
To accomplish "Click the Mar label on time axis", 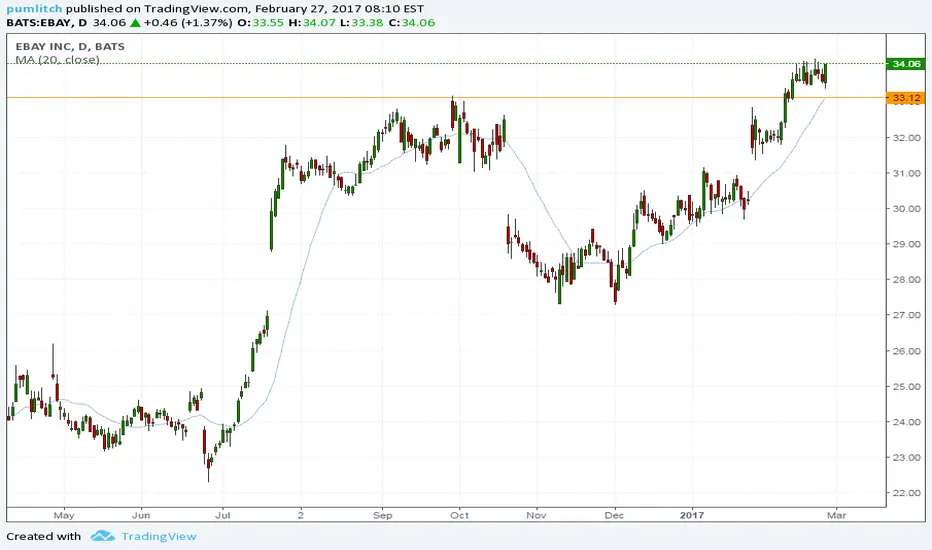I will click(836, 516).
